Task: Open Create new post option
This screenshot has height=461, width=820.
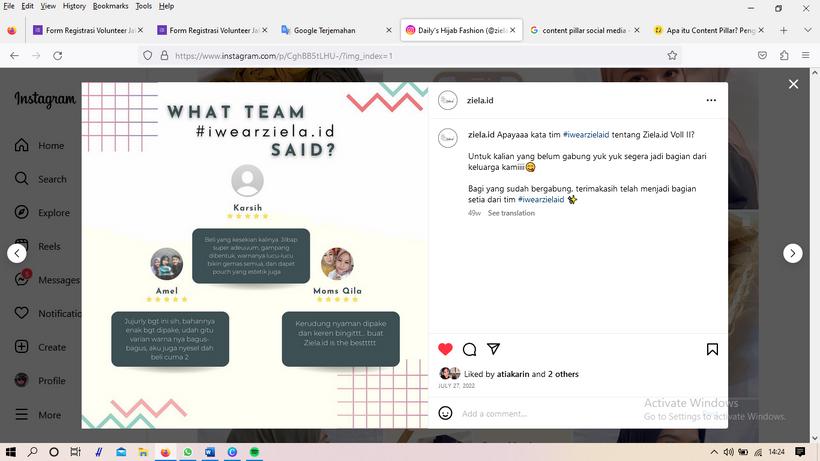Action: pos(40,347)
